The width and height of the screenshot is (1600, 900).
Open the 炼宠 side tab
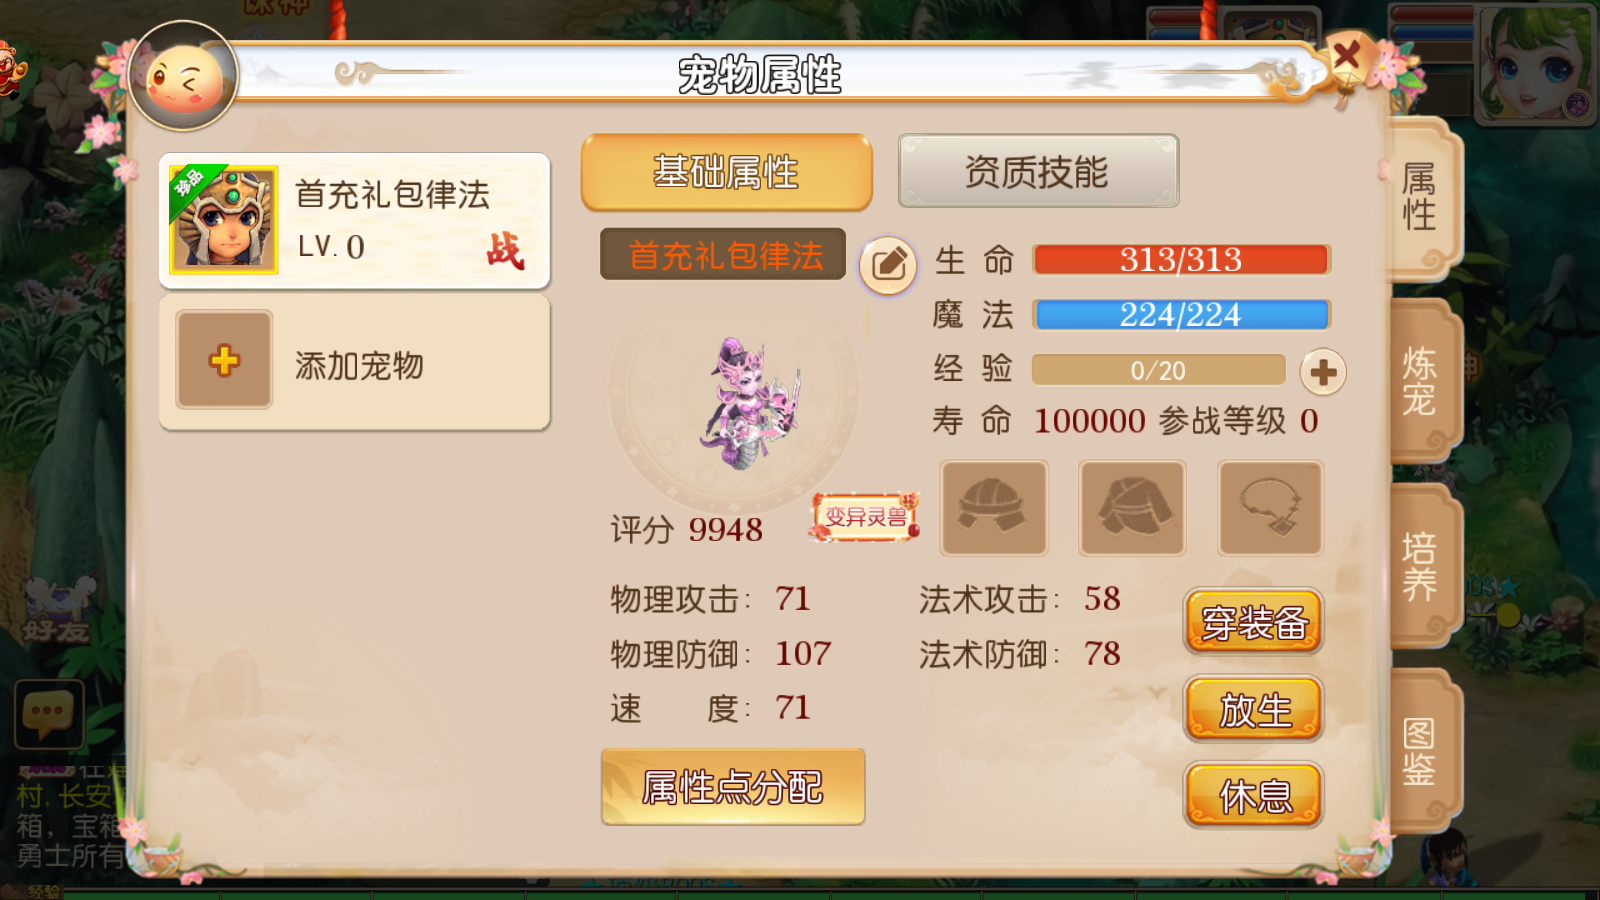(x=1420, y=381)
